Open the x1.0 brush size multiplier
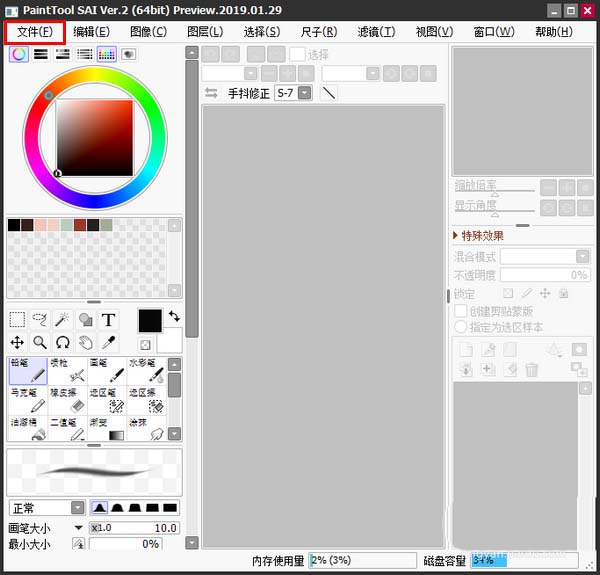The image size is (600, 575). click(x=100, y=528)
